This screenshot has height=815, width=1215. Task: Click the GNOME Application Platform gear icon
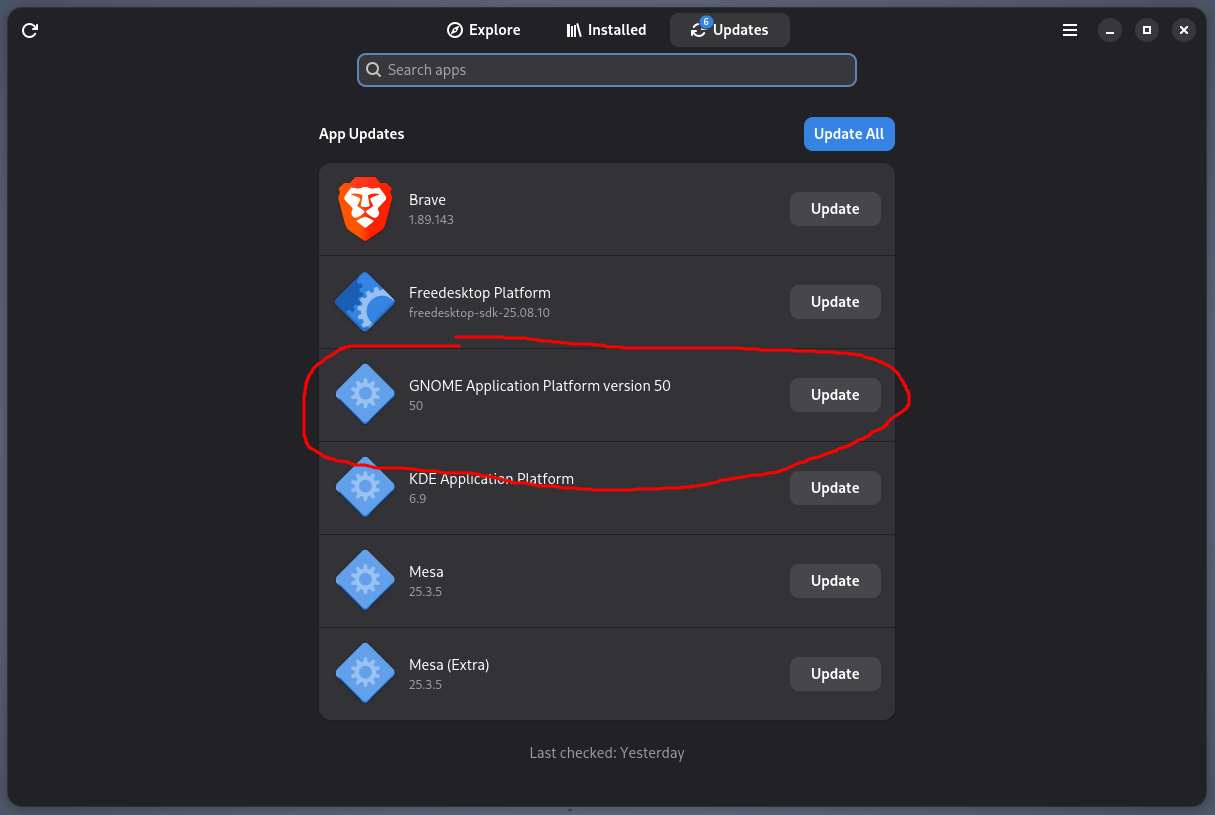pyautogui.click(x=365, y=394)
